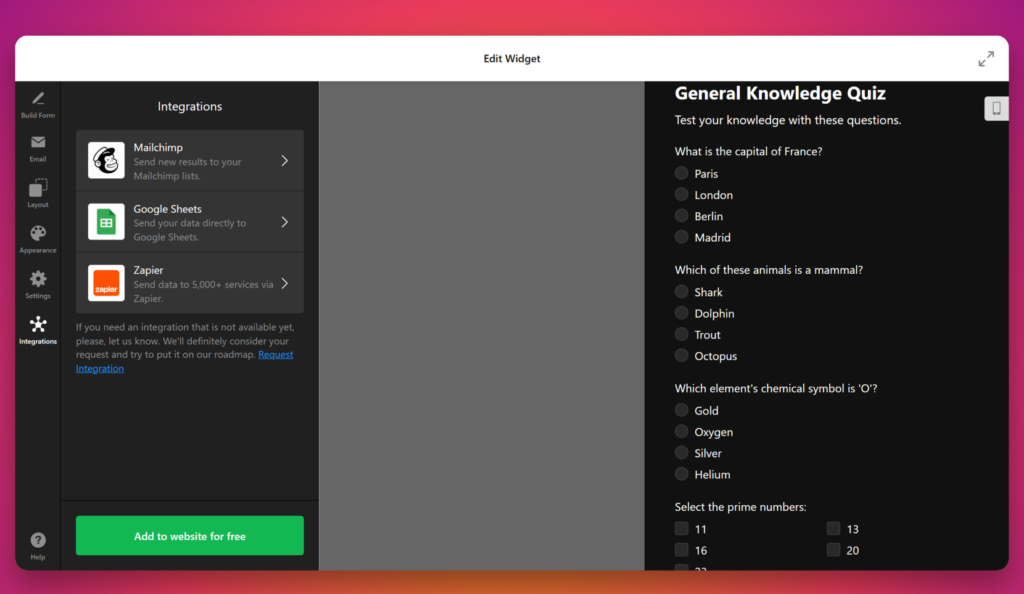Click Add to website for free
Image resolution: width=1024 pixels, height=594 pixels.
click(189, 536)
